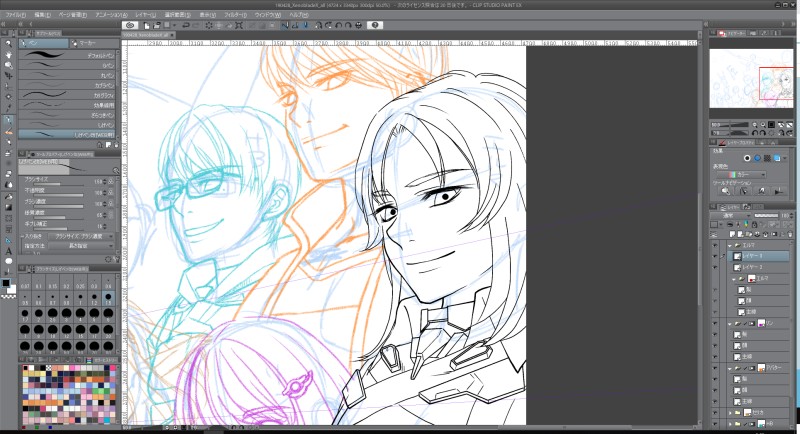Hide レイヤー 1 via eye icon
Image resolution: width=800 pixels, height=434 pixels.
pos(715,256)
